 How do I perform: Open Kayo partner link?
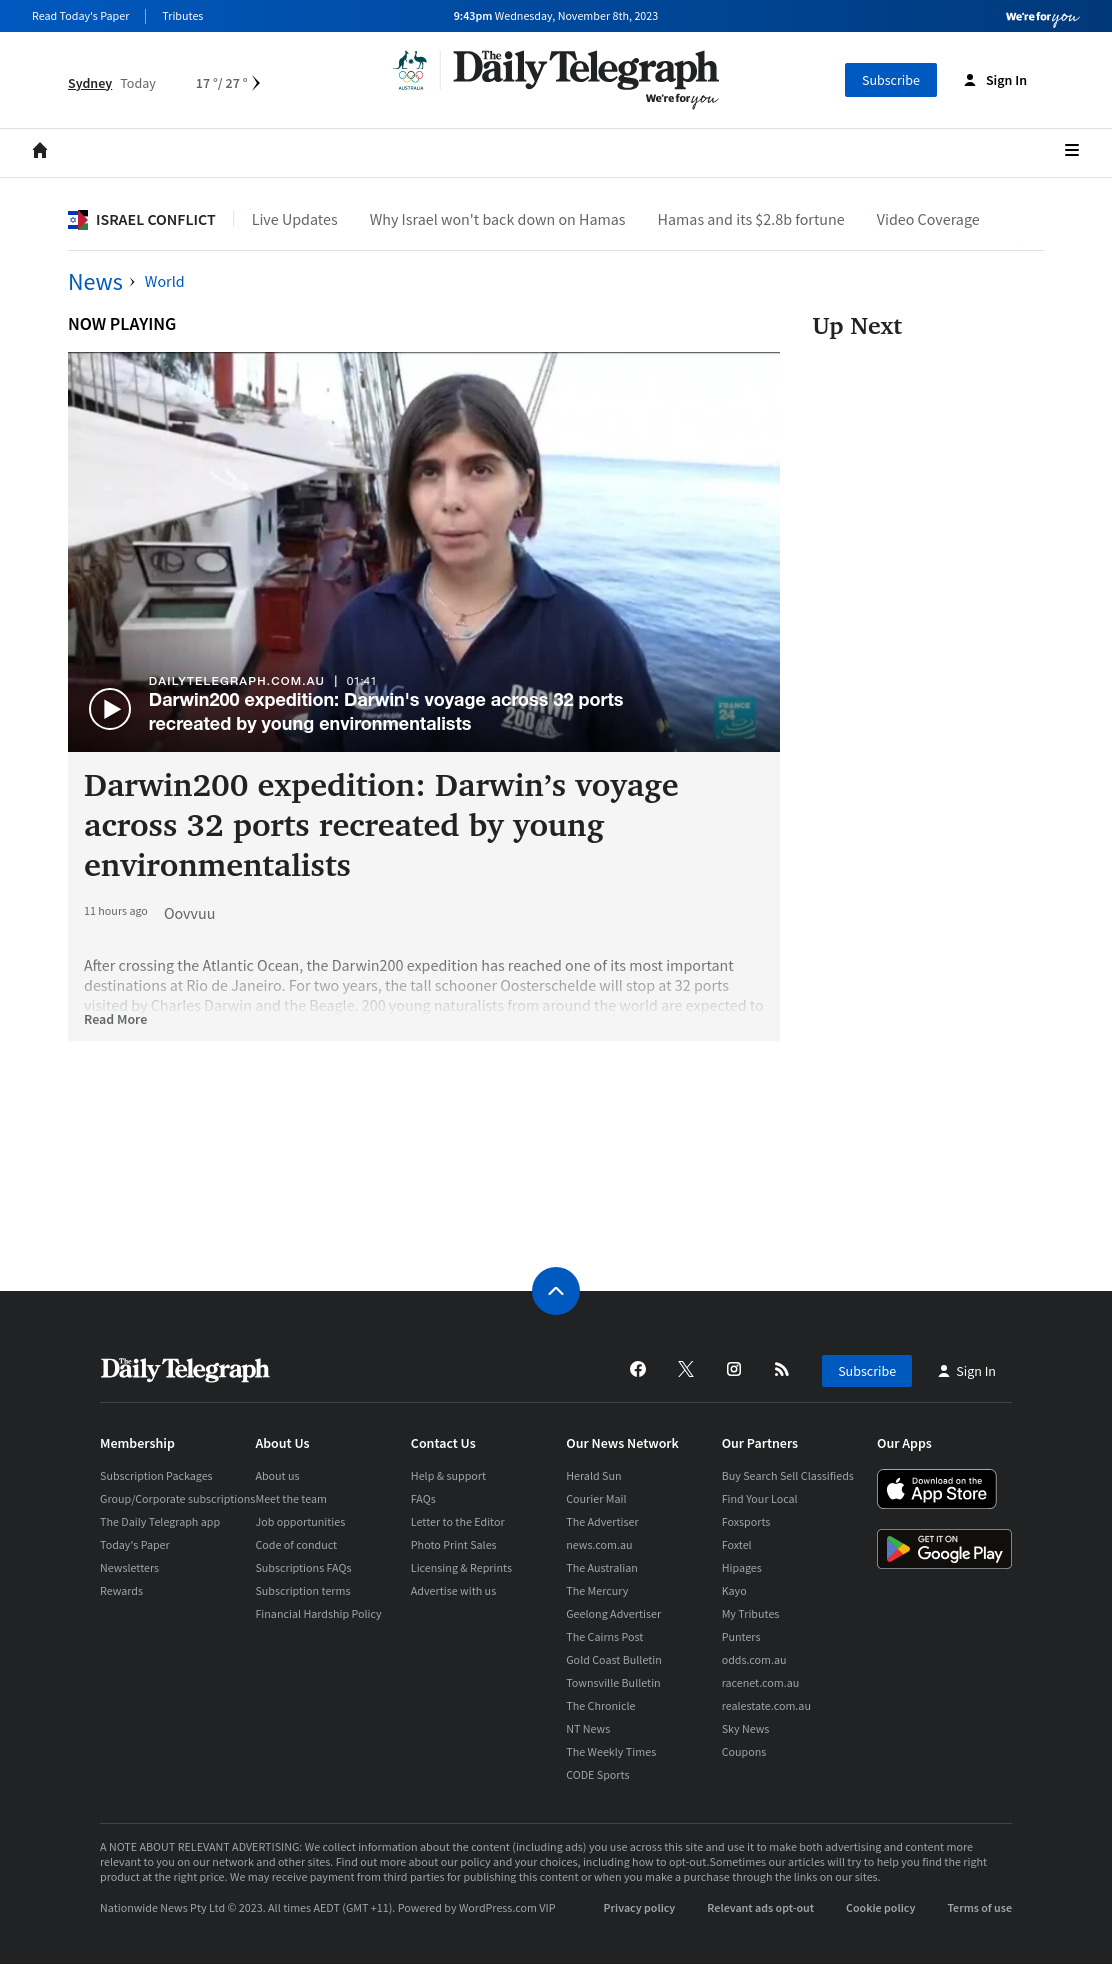(734, 1591)
